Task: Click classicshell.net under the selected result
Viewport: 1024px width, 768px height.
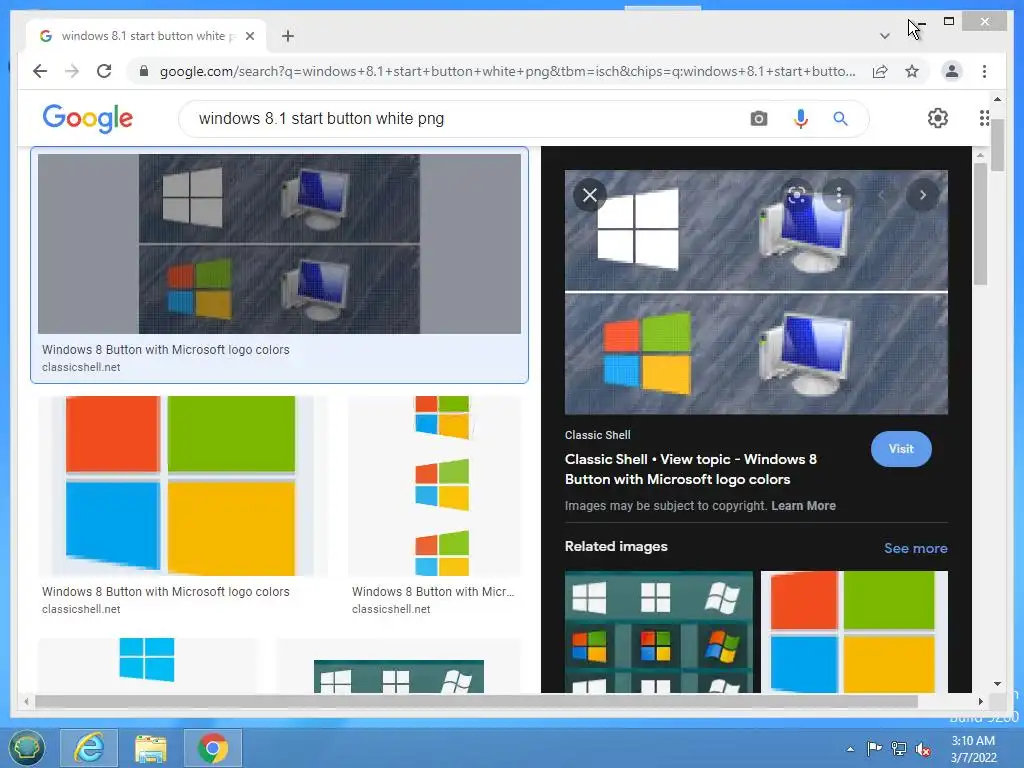Action: [81, 367]
